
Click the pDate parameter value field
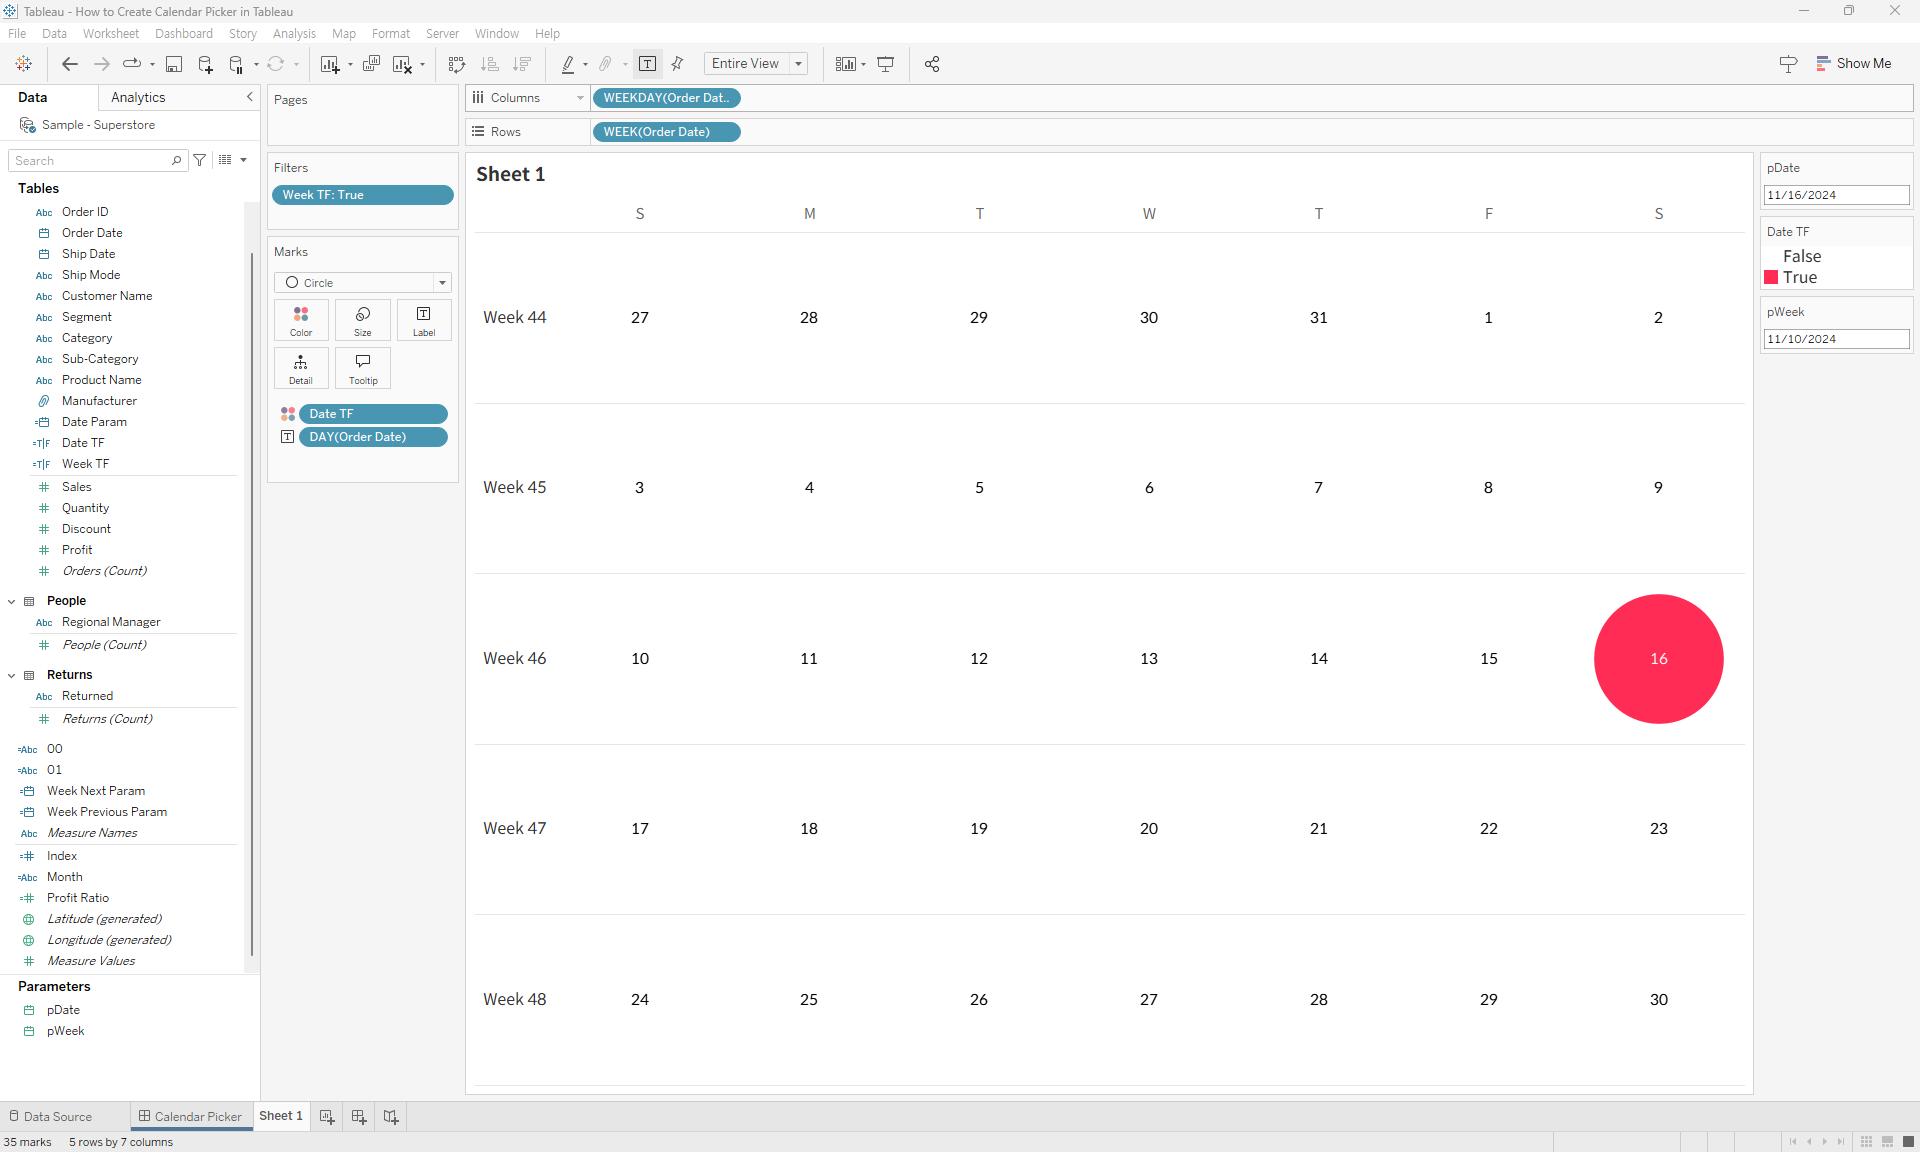tap(1834, 194)
